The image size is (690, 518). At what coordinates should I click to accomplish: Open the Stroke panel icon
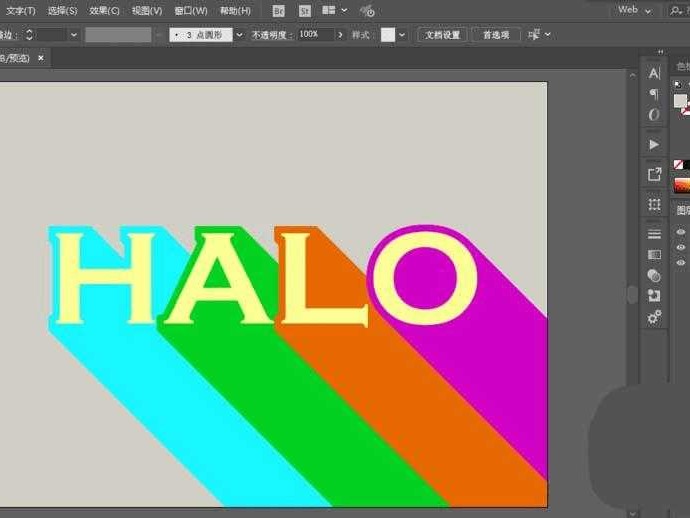pos(654,234)
